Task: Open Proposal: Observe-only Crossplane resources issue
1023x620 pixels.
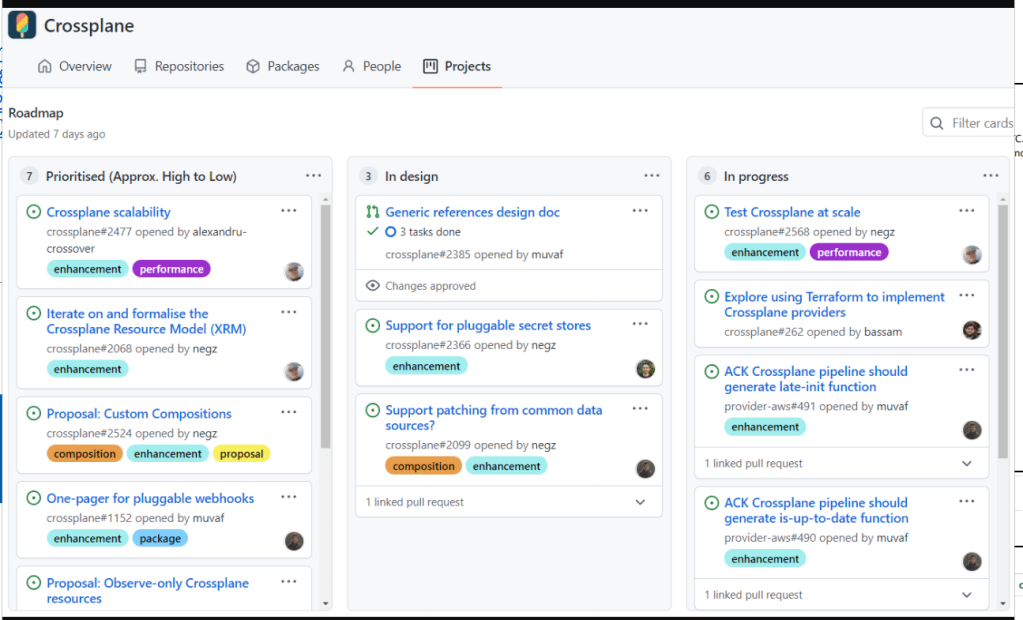Action: pos(147,591)
